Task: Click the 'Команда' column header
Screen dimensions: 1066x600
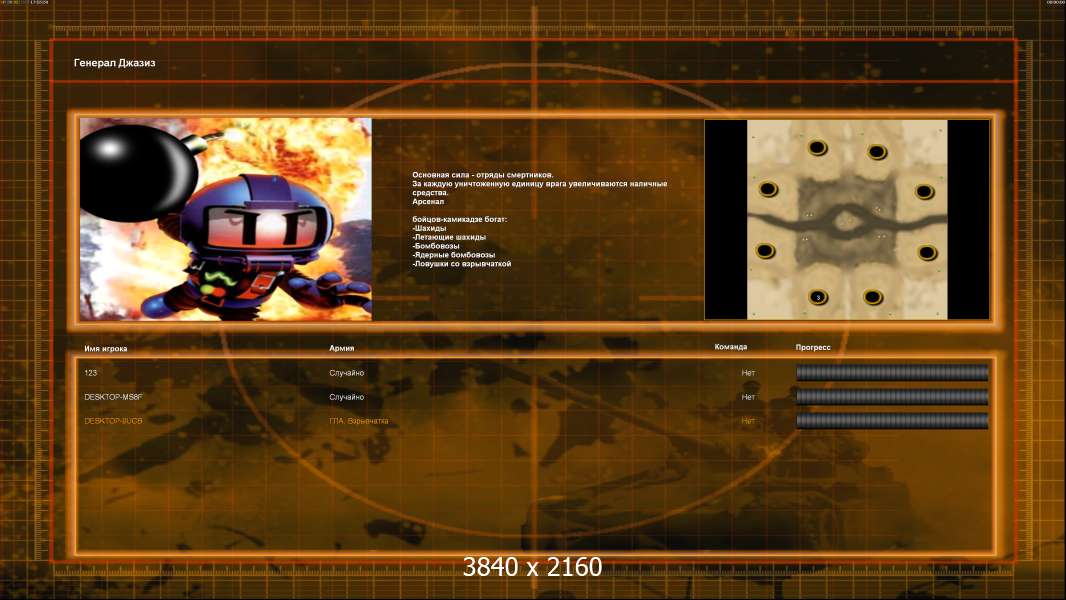Action: 731,347
